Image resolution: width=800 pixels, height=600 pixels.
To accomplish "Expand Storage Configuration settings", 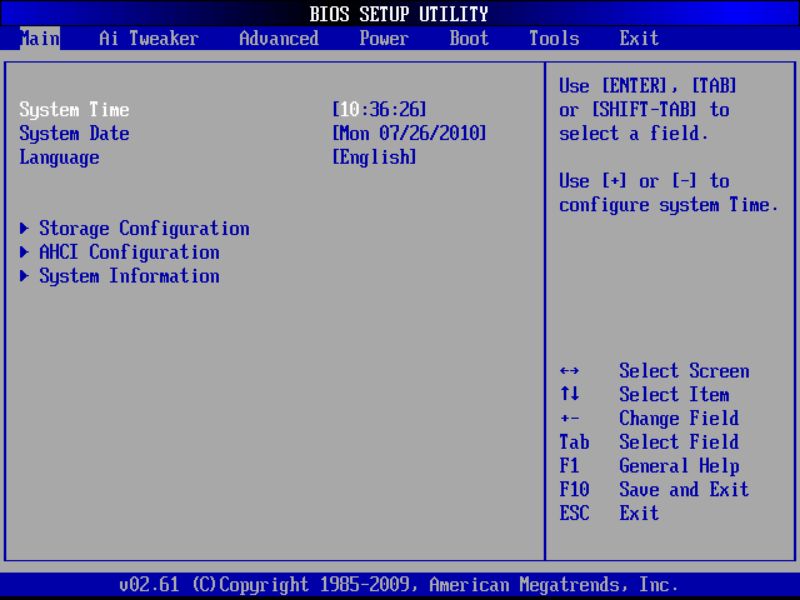I will (143, 228).
